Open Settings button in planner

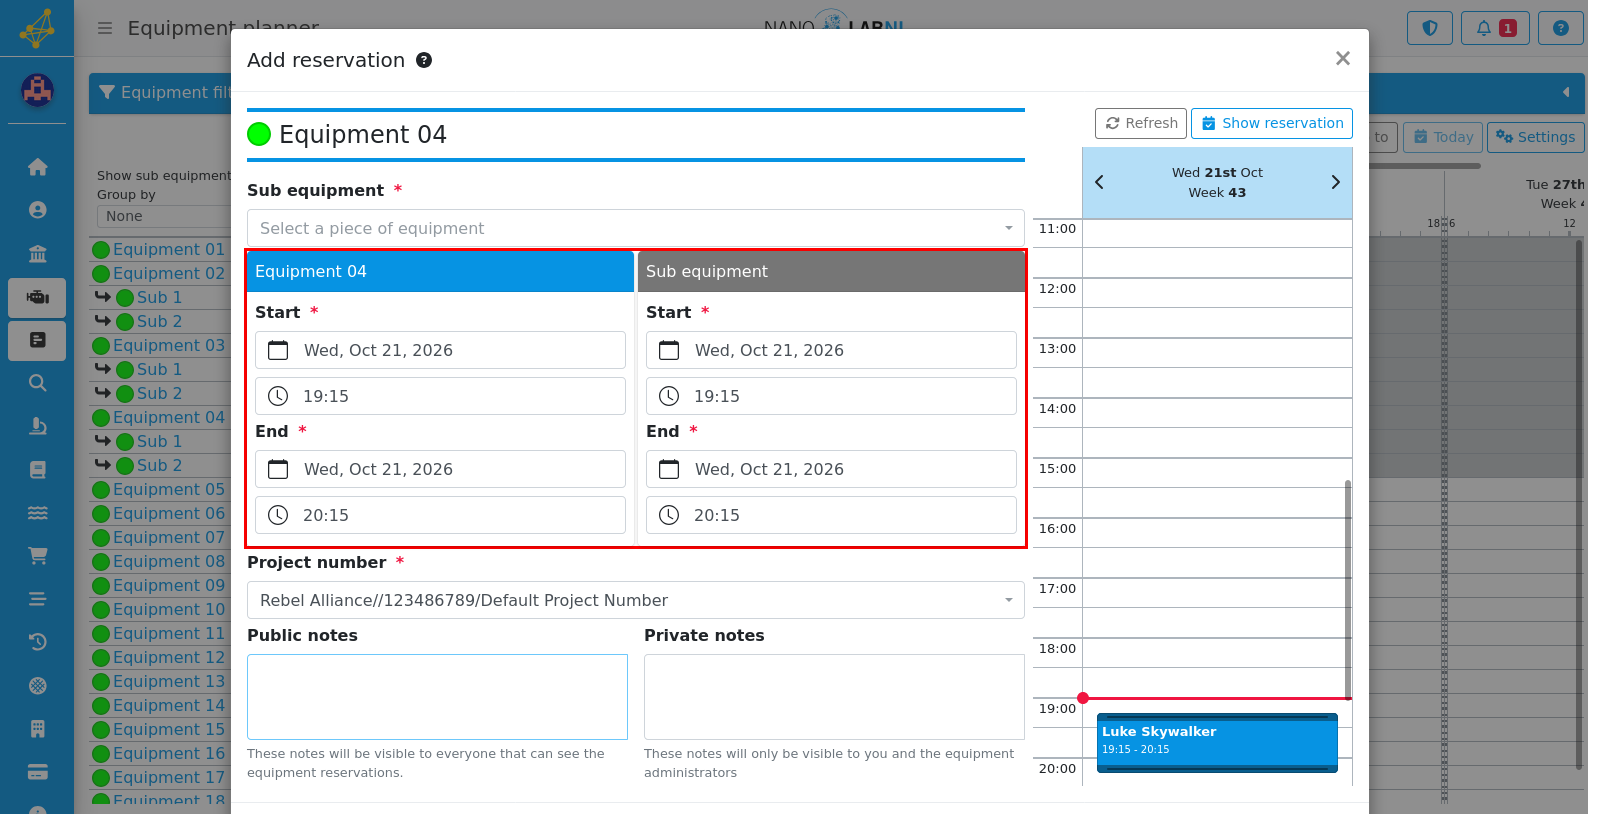[1535, 137]
